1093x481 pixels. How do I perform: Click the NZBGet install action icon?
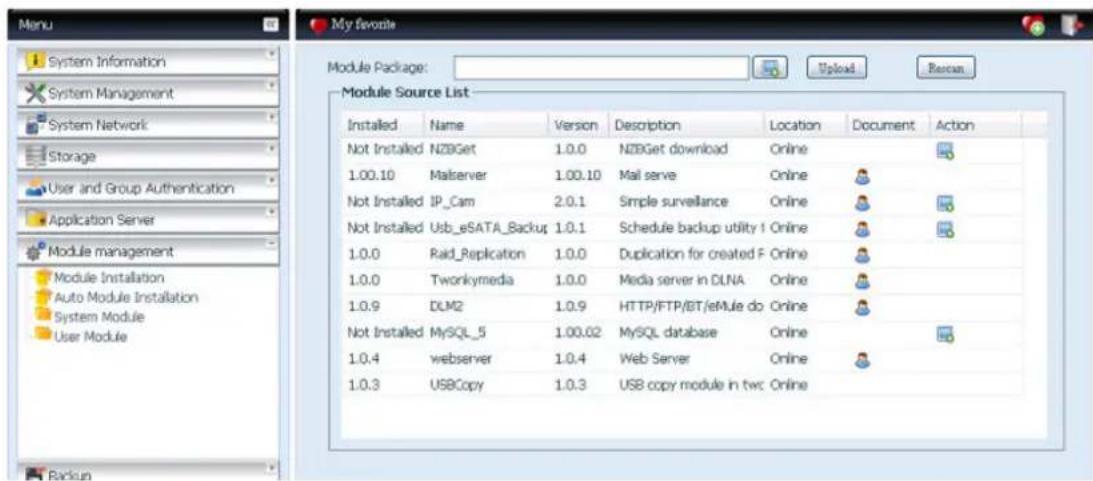tap(945, 150)
